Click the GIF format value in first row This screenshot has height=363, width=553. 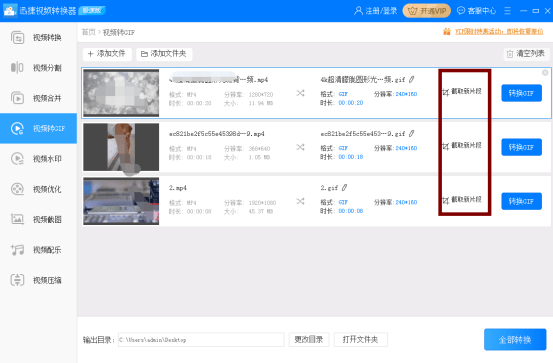[343, 94]
